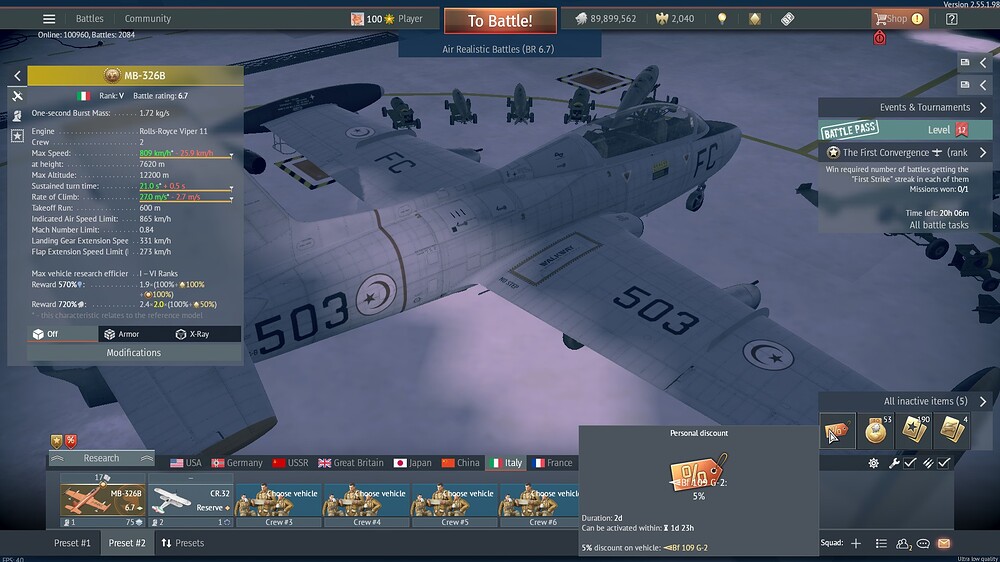The height and width of the screenshot is (562, 1000).
Task: Select Great Britain nation tab
Action: coord(351,462)
